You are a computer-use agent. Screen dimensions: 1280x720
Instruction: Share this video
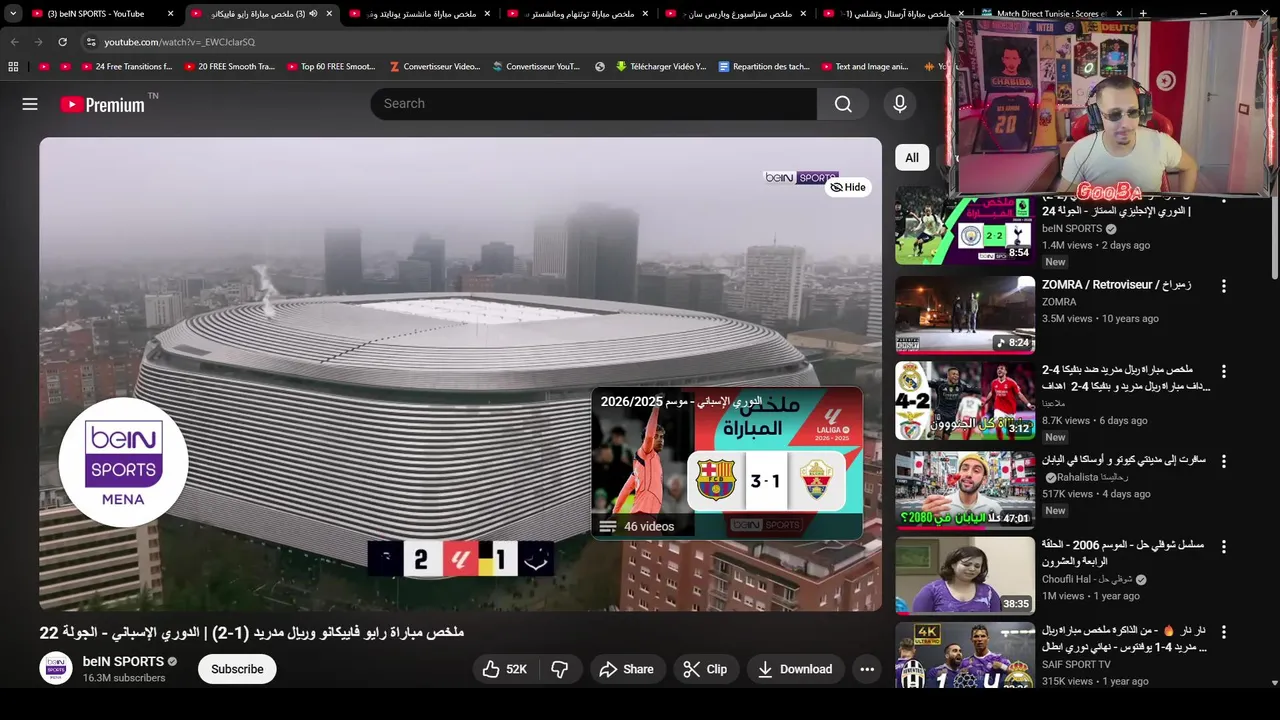(626, 669)
